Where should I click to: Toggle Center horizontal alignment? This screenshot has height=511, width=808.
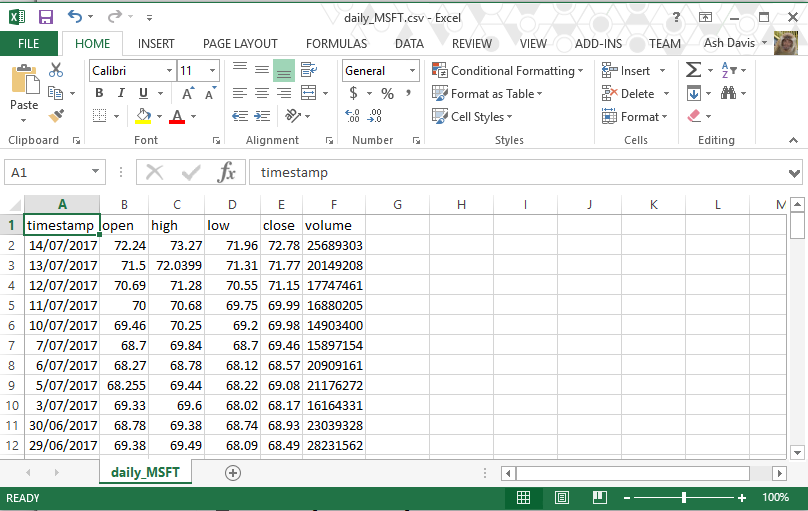tap(262, 93)
